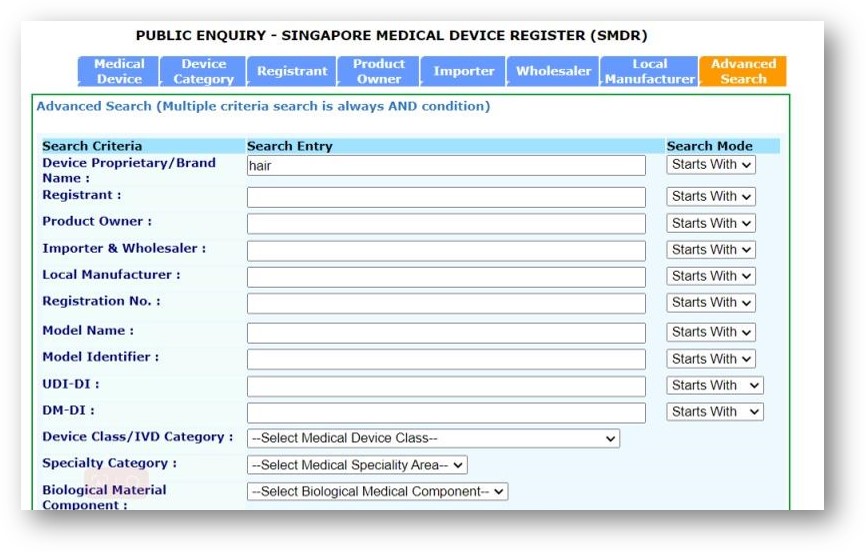Click the Specialty Category label
This screenshot has width=866, height=552.
[109, 464]
